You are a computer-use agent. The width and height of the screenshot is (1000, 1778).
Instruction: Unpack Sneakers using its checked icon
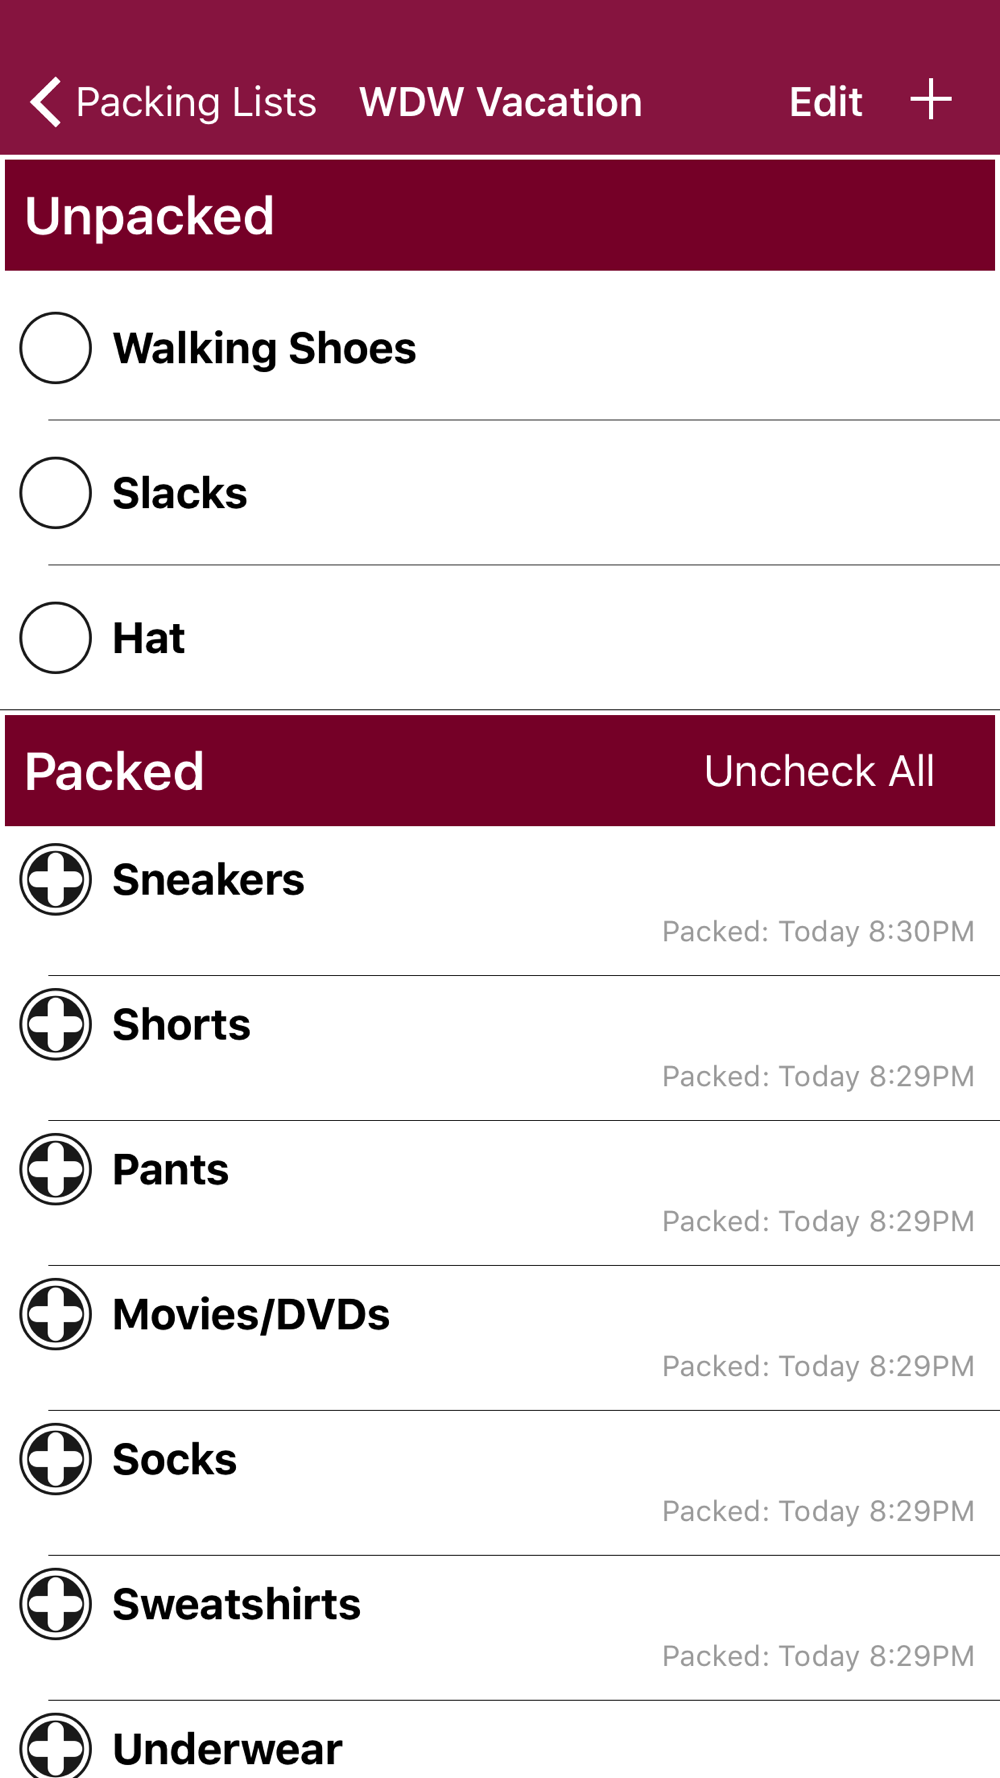tap(56, 880)
